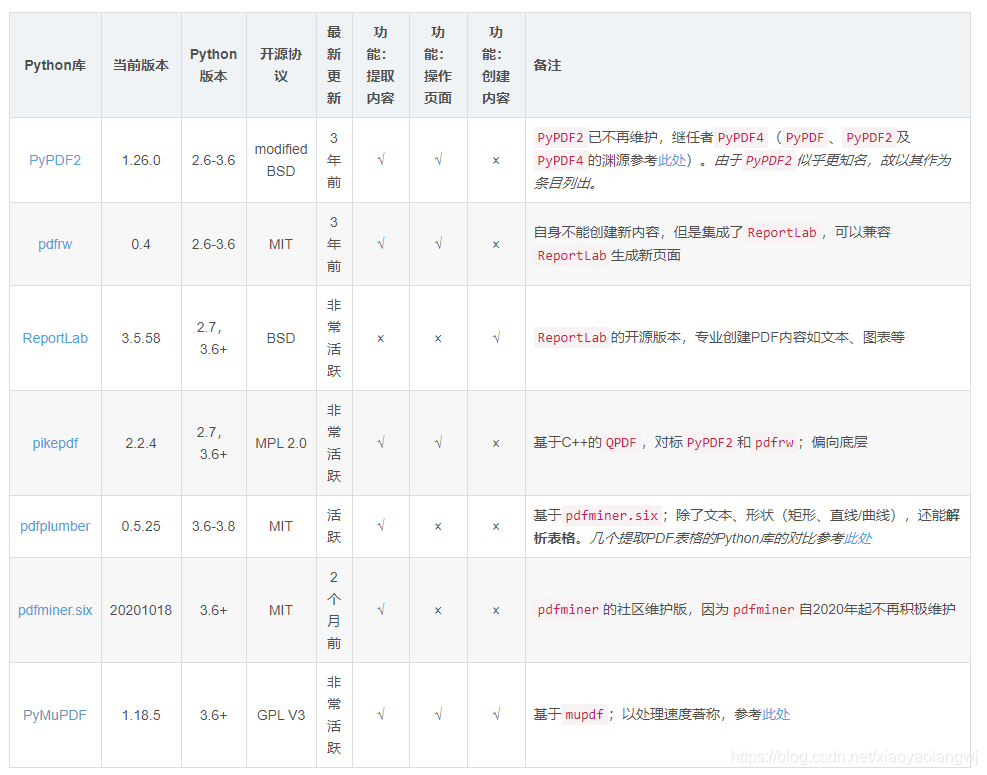Open the pikepdf library link
Screen dimensions: 987x775
(x=55, y=443)
